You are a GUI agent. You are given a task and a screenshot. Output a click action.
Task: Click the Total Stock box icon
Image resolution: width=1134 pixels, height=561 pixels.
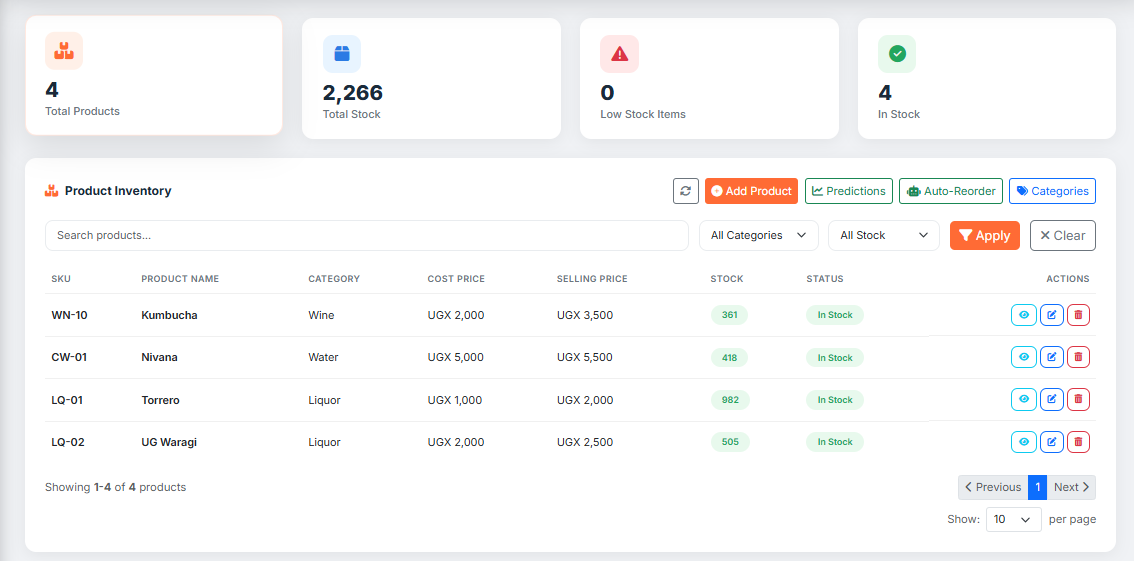(x=341, y=53)
